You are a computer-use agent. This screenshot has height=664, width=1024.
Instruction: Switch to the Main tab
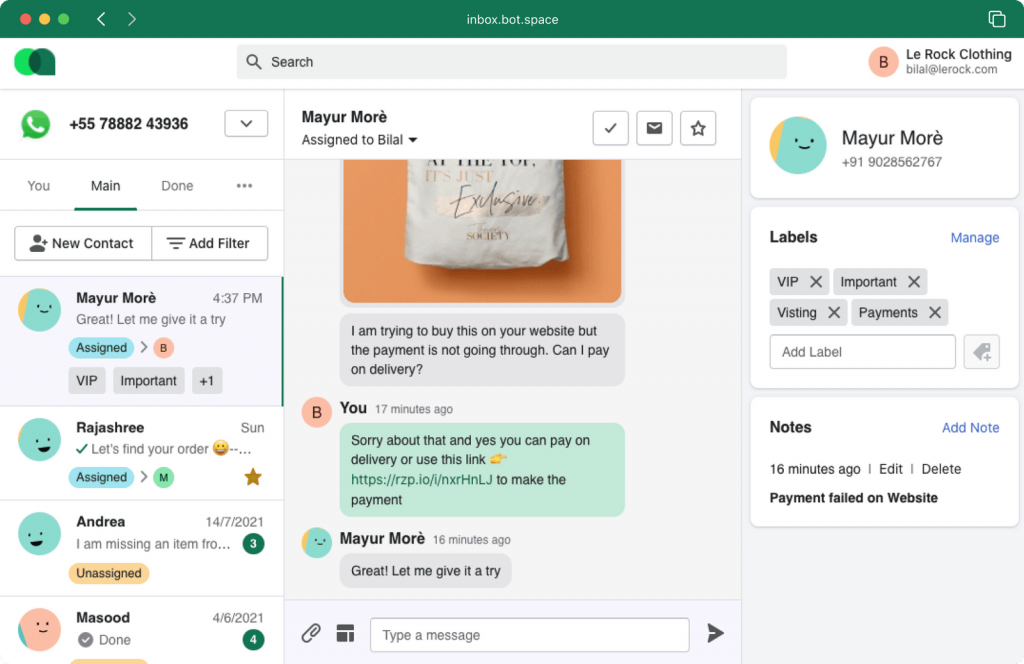click(105, 186)
